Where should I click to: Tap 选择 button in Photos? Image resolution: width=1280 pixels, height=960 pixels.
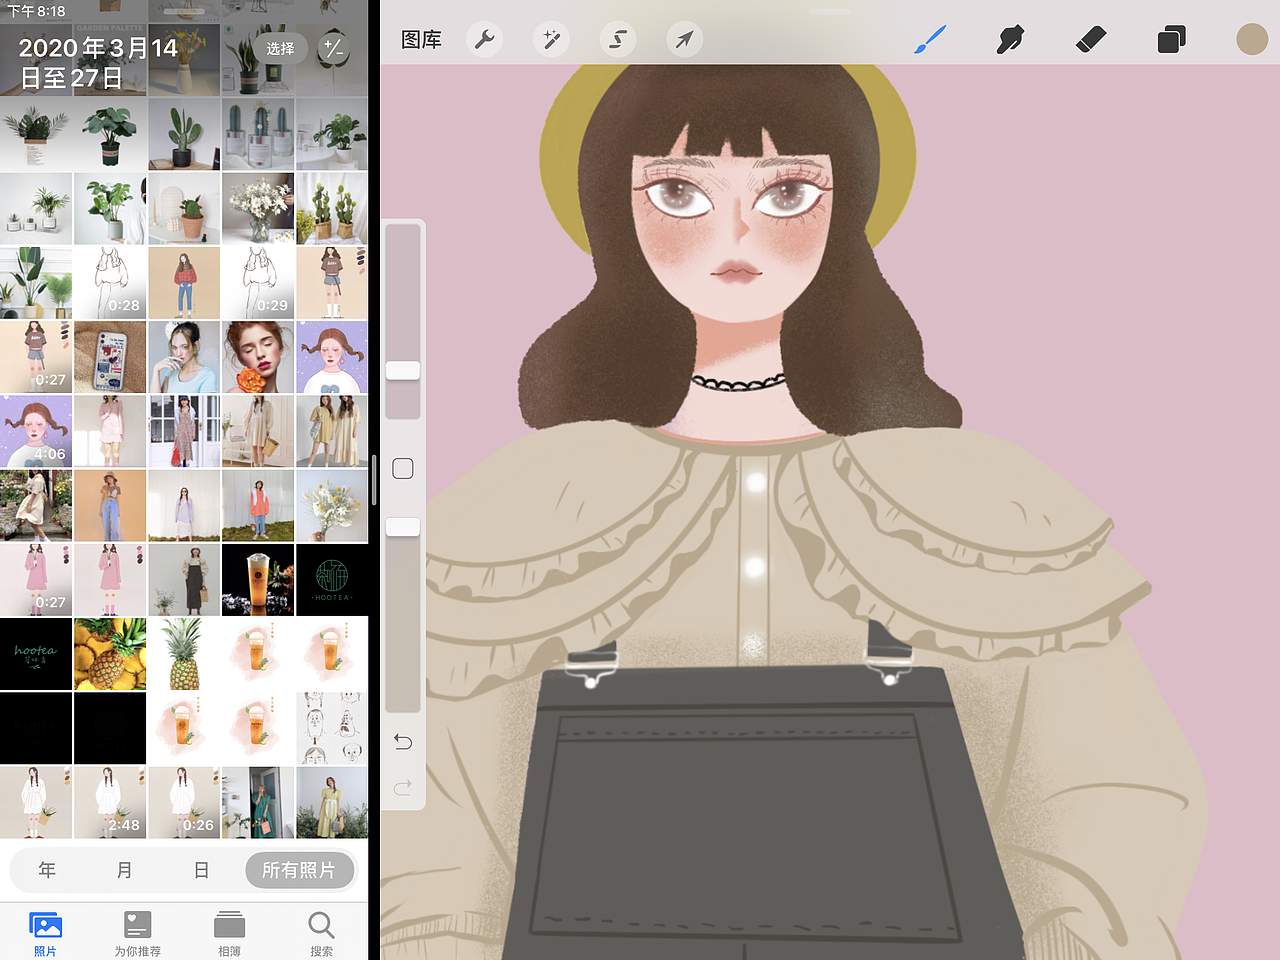pos(280,48)
